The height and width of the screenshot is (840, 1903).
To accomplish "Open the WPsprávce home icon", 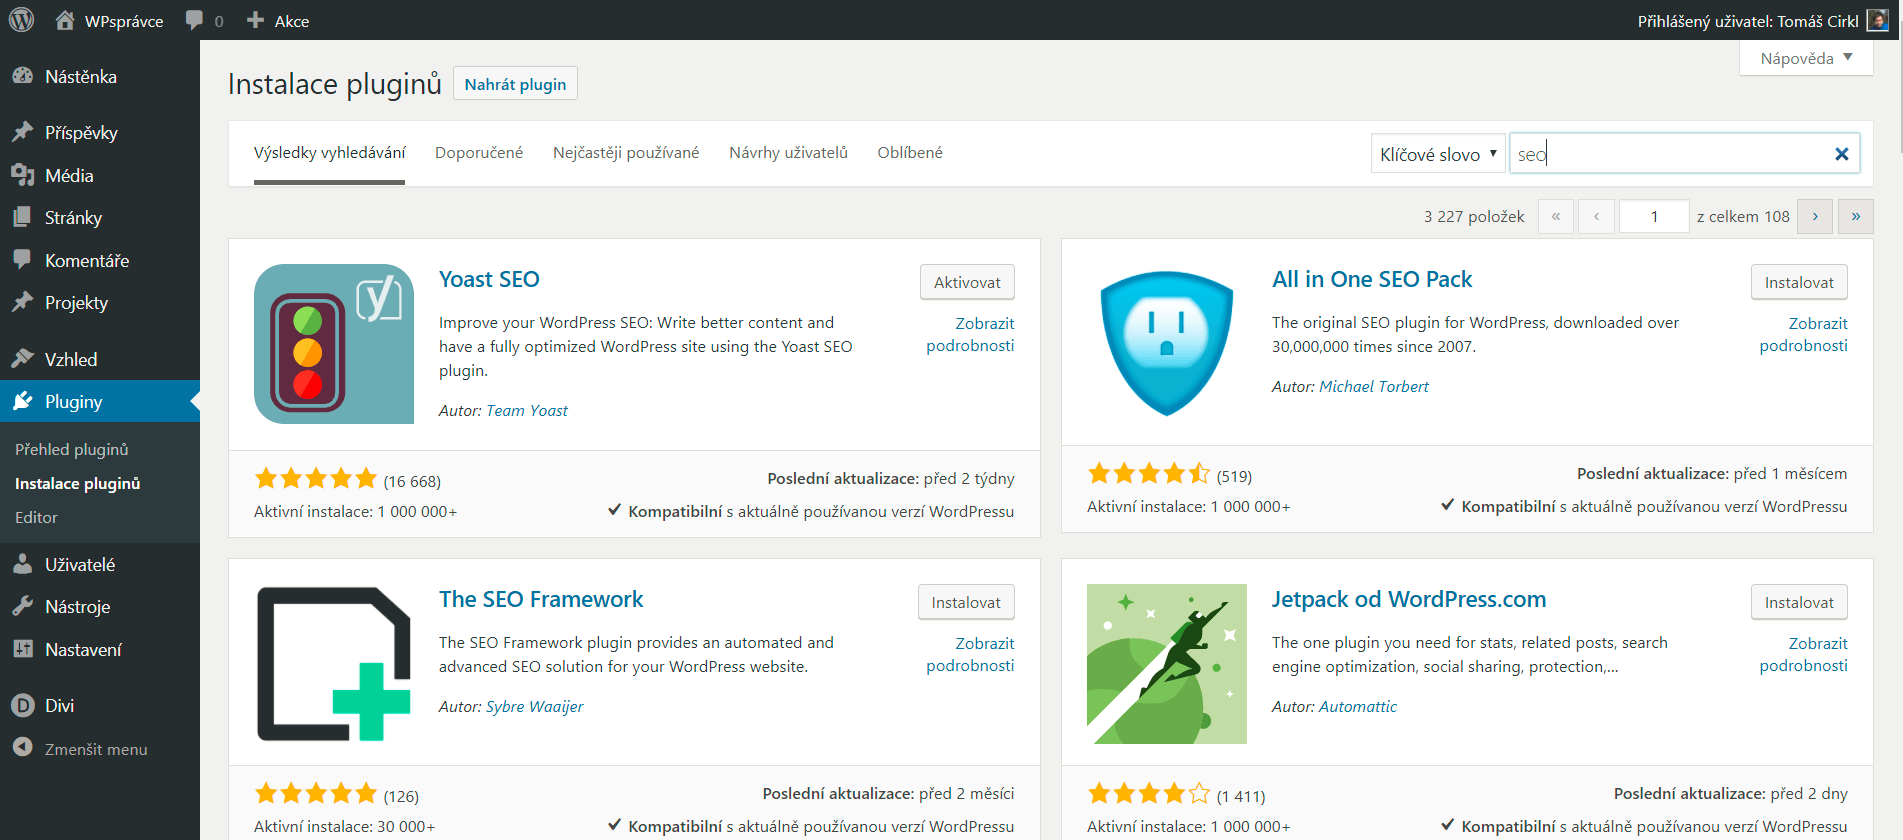I will pyautogui.click(x=65, y=20).
